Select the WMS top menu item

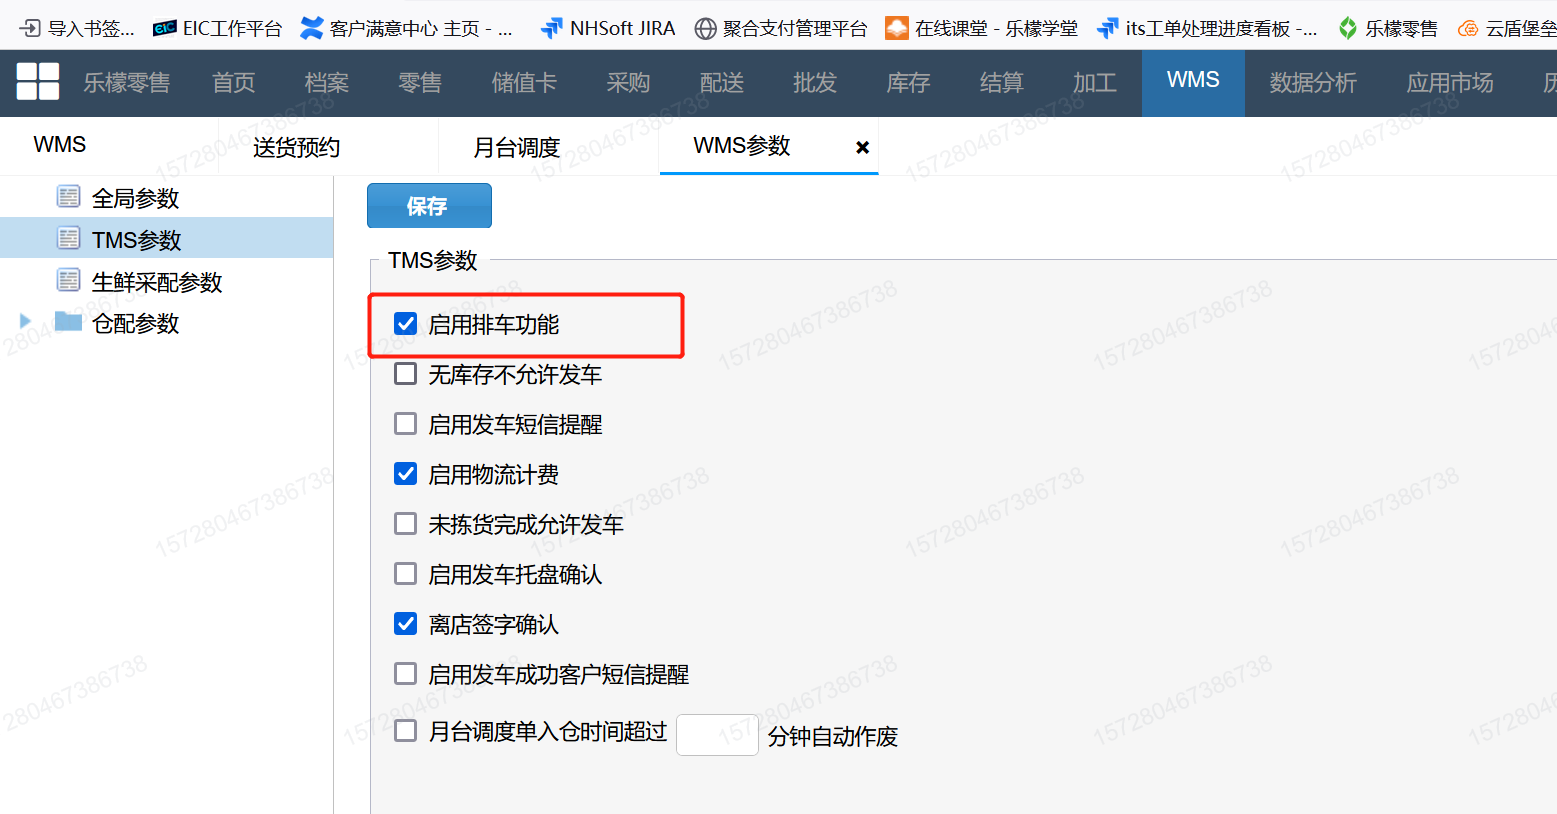tap(1193, 83)
